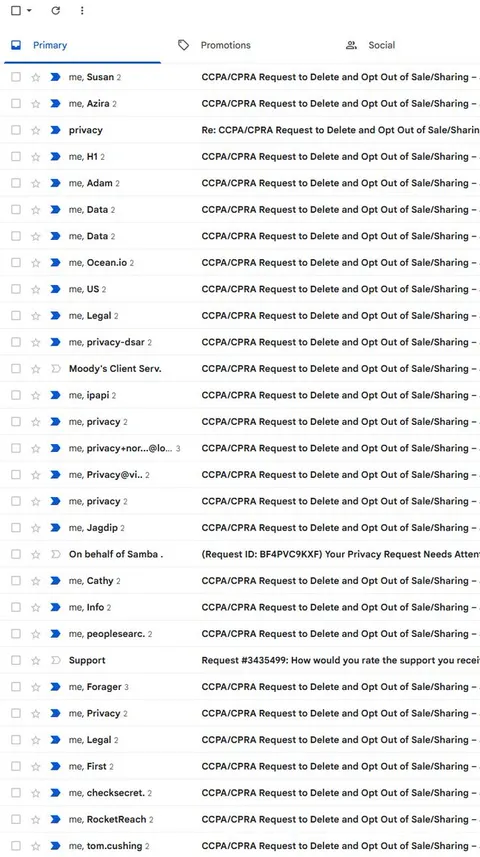Screen dimensions: 480x857
Task: Click importance marker on 'me, First' row
Action: (x=55, y=766)
